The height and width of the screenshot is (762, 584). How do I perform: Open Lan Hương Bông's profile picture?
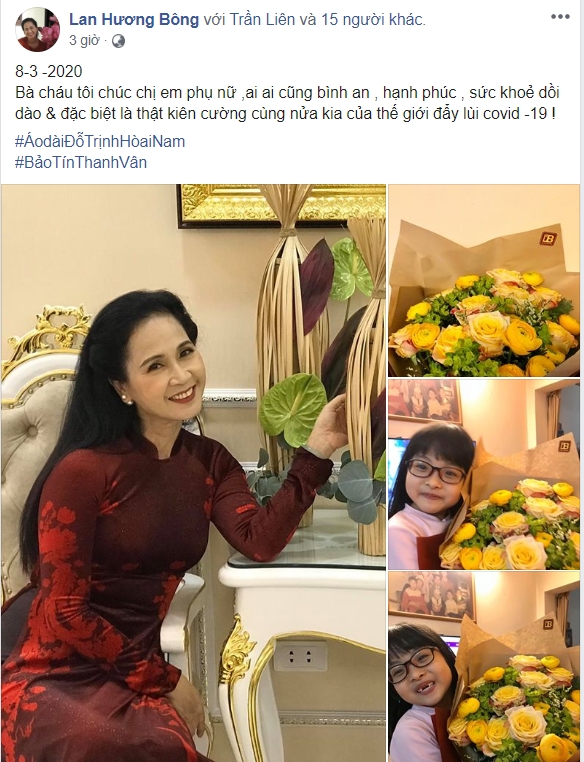point(37,30)
